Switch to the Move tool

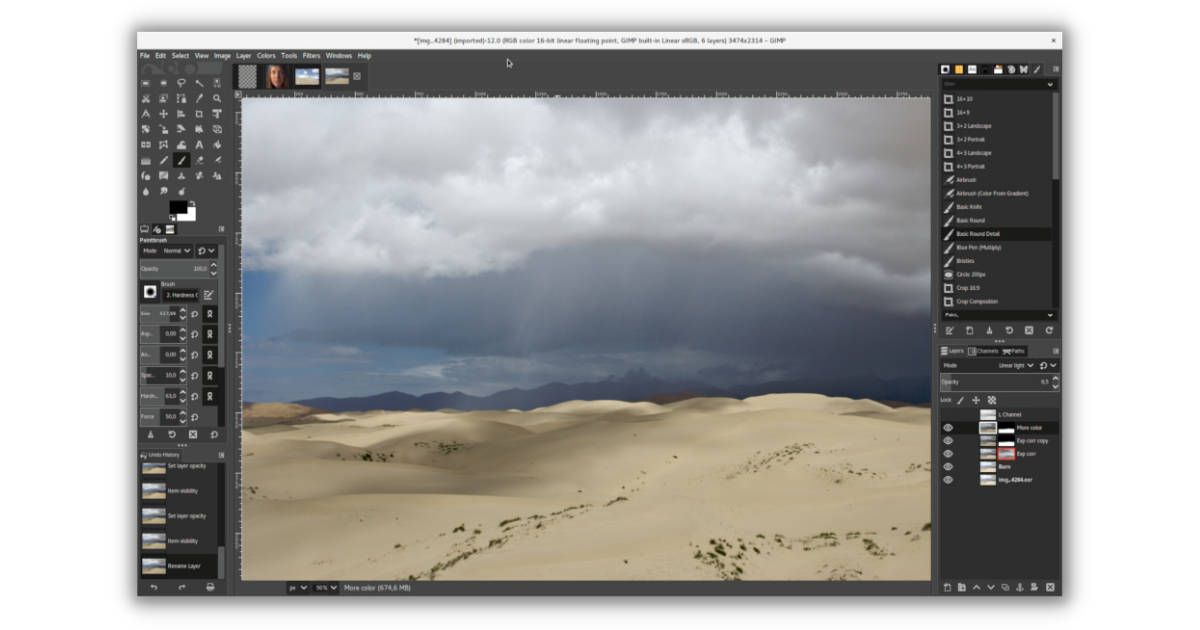click(162, 114)
